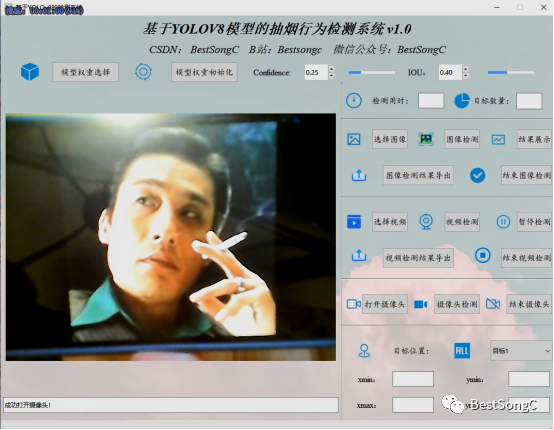Pause detection with 暂停检测 button
554x430 pixels.
click(x=534, y=222)
